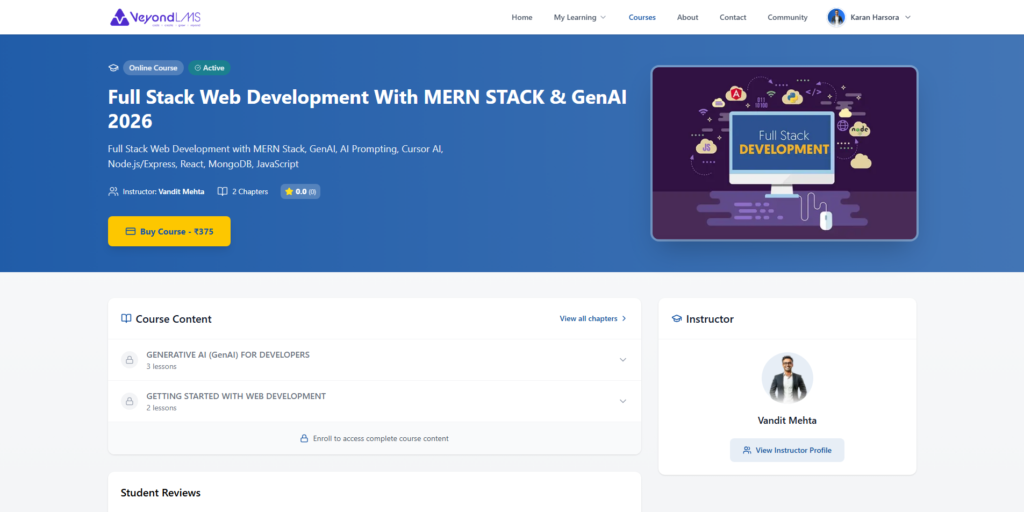The width and height of the screenshot is (1024, 512).
Task: Open the About page
Action: tap(687, 17)
